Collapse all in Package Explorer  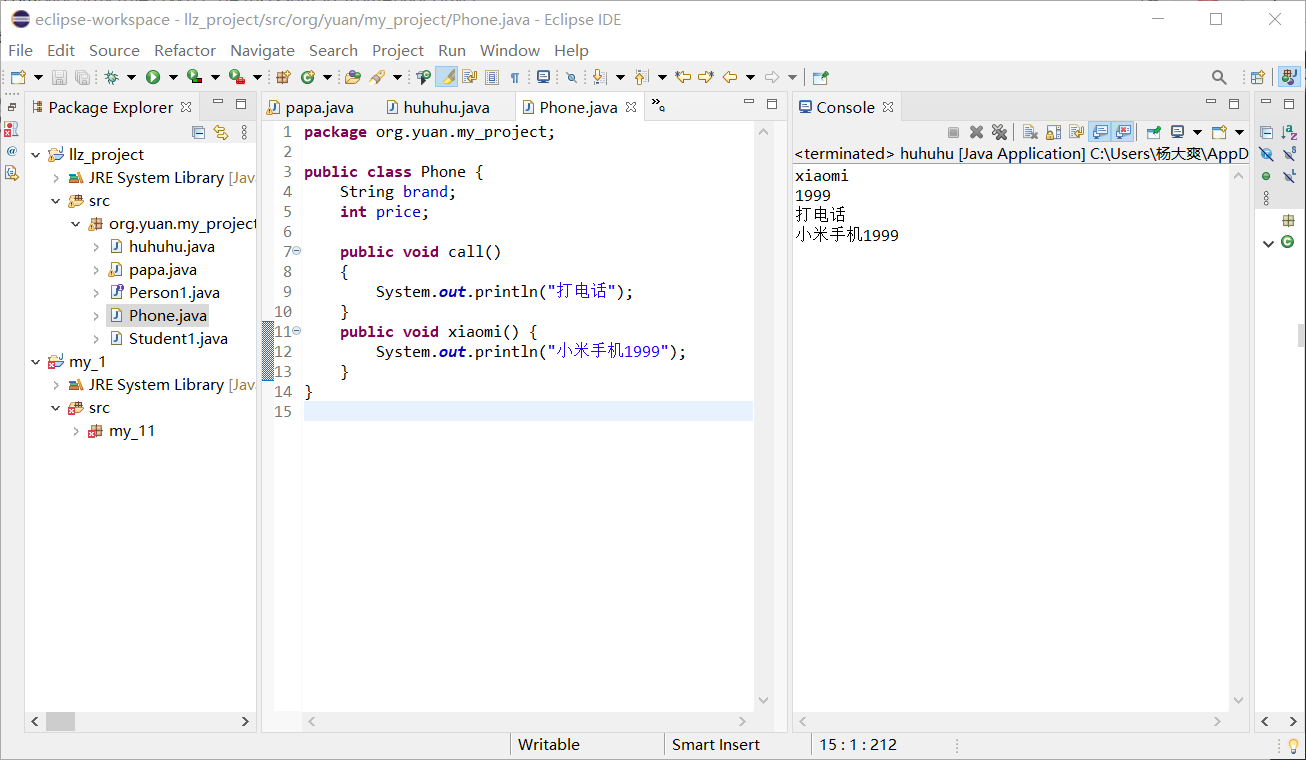(x=198, y=132)
